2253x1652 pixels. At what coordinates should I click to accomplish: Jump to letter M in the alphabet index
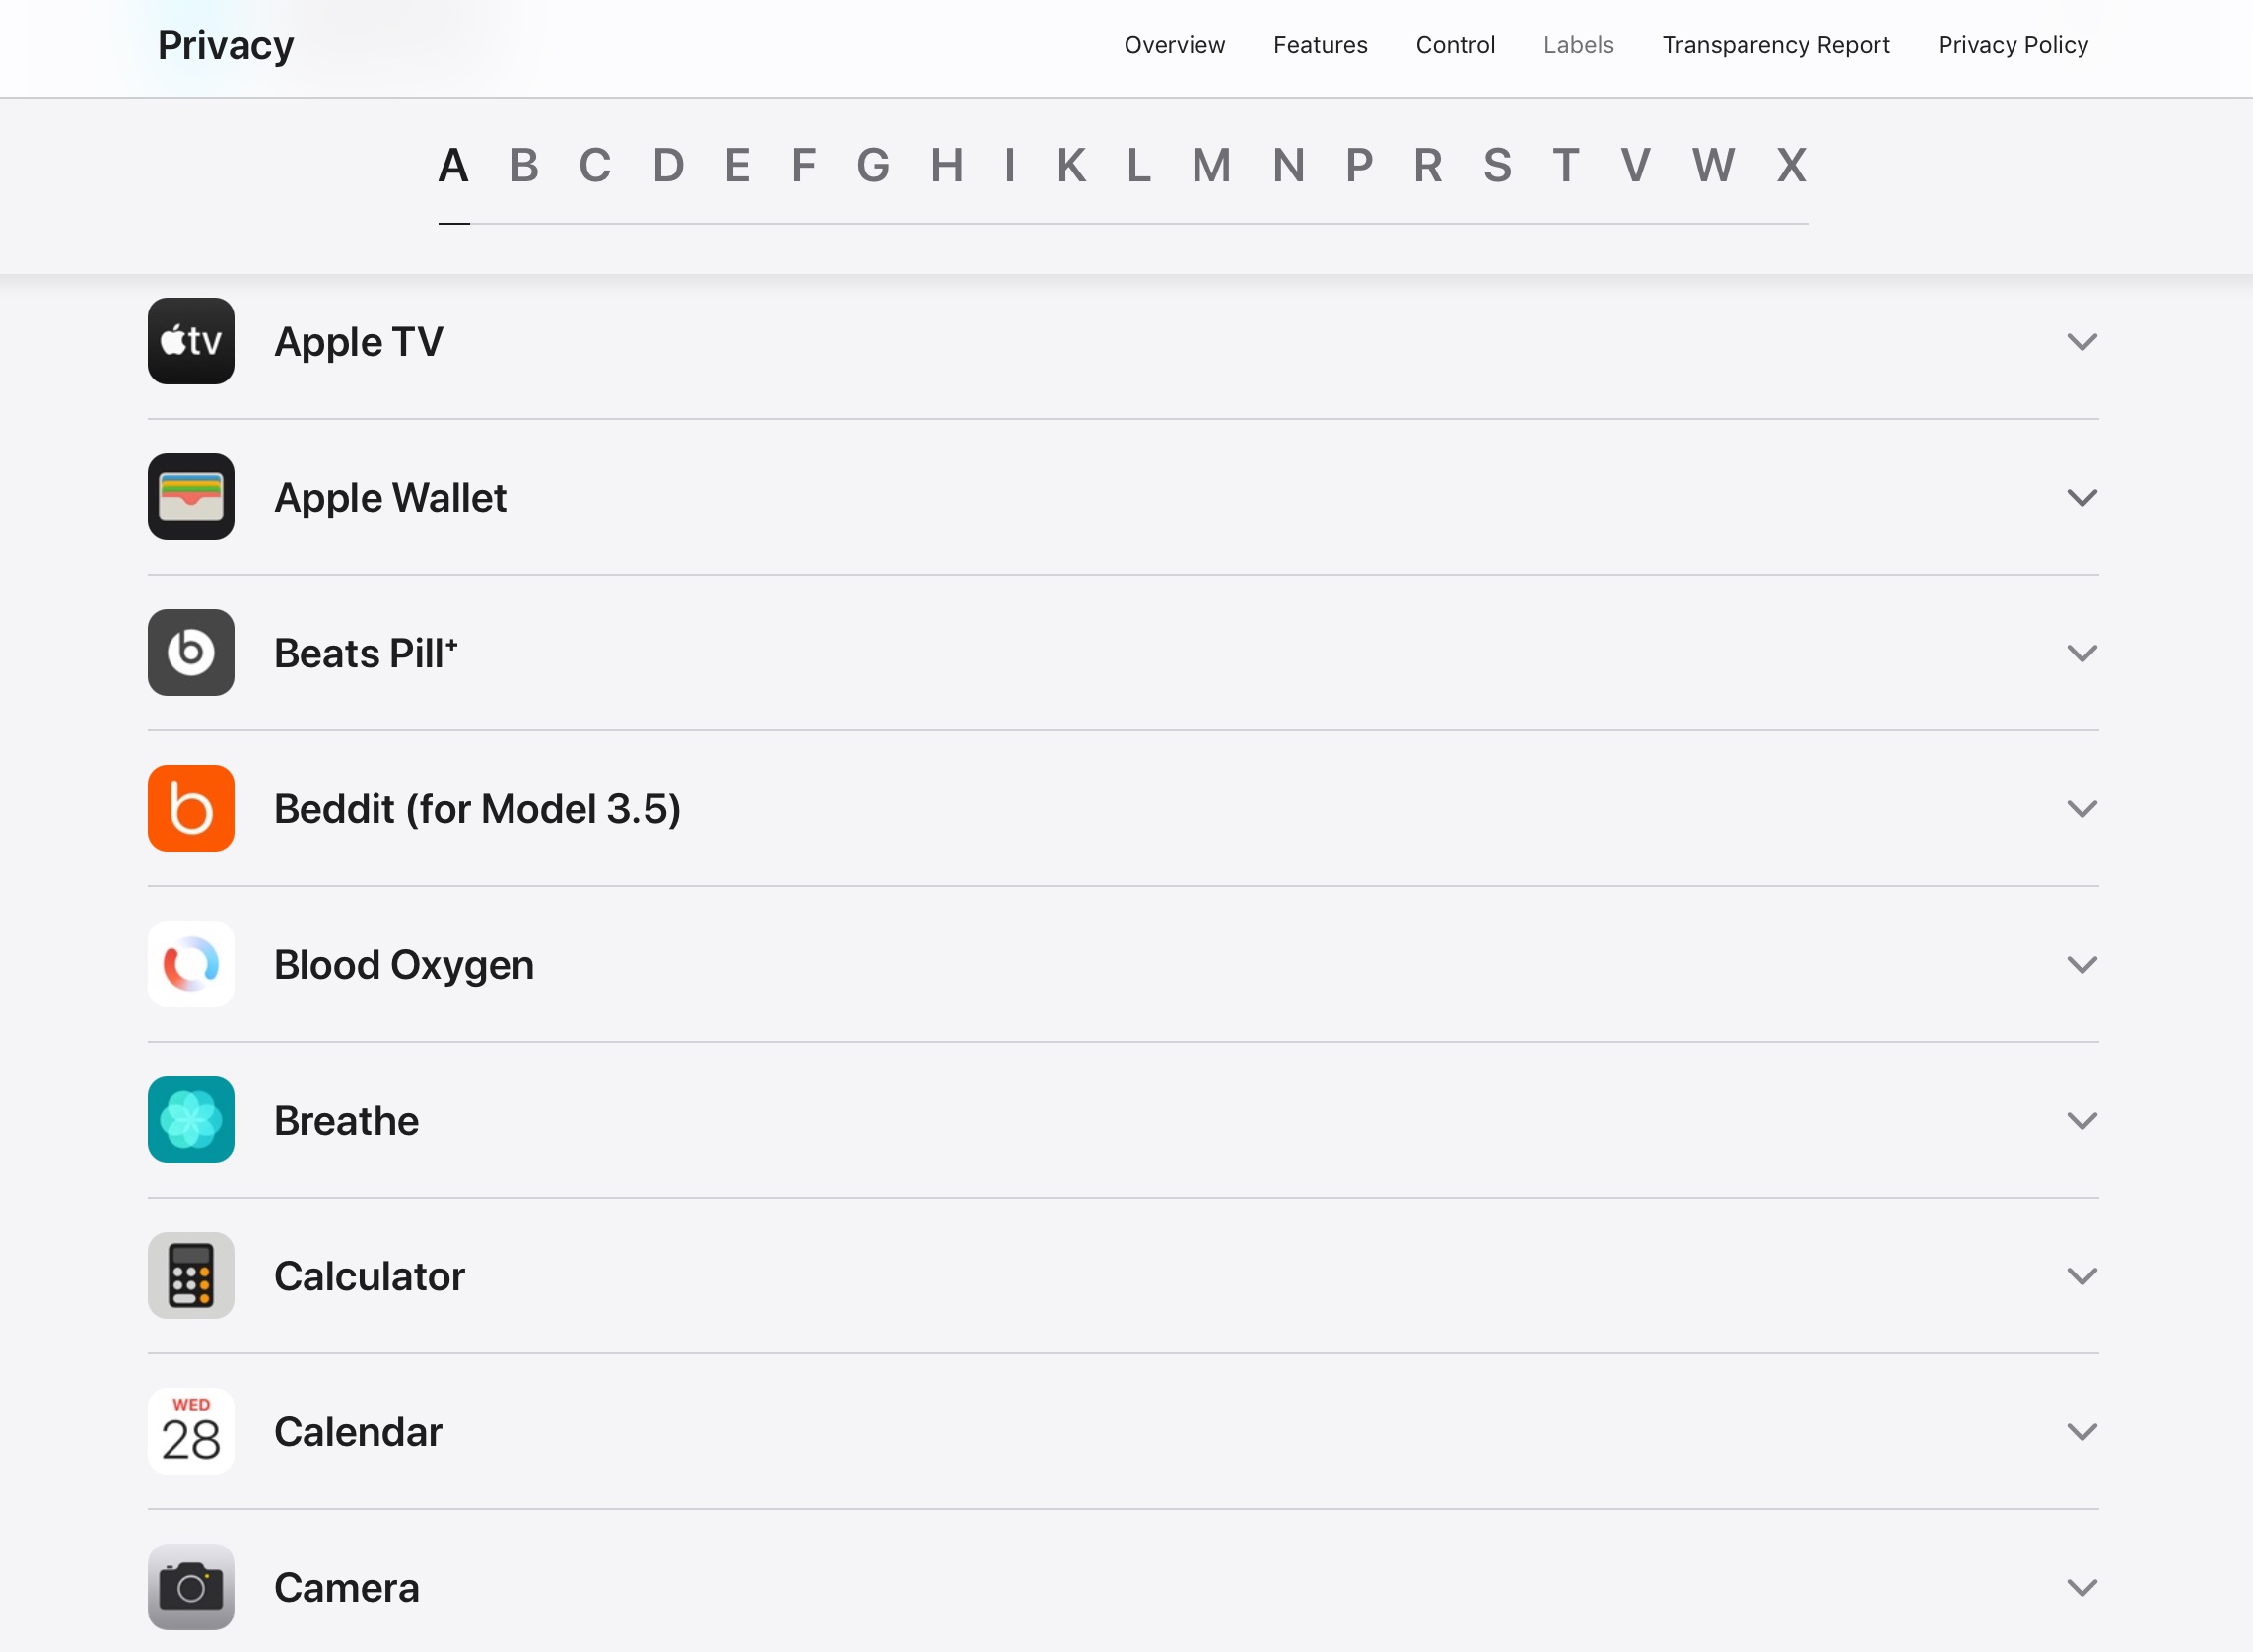(x=1211, y=166)
